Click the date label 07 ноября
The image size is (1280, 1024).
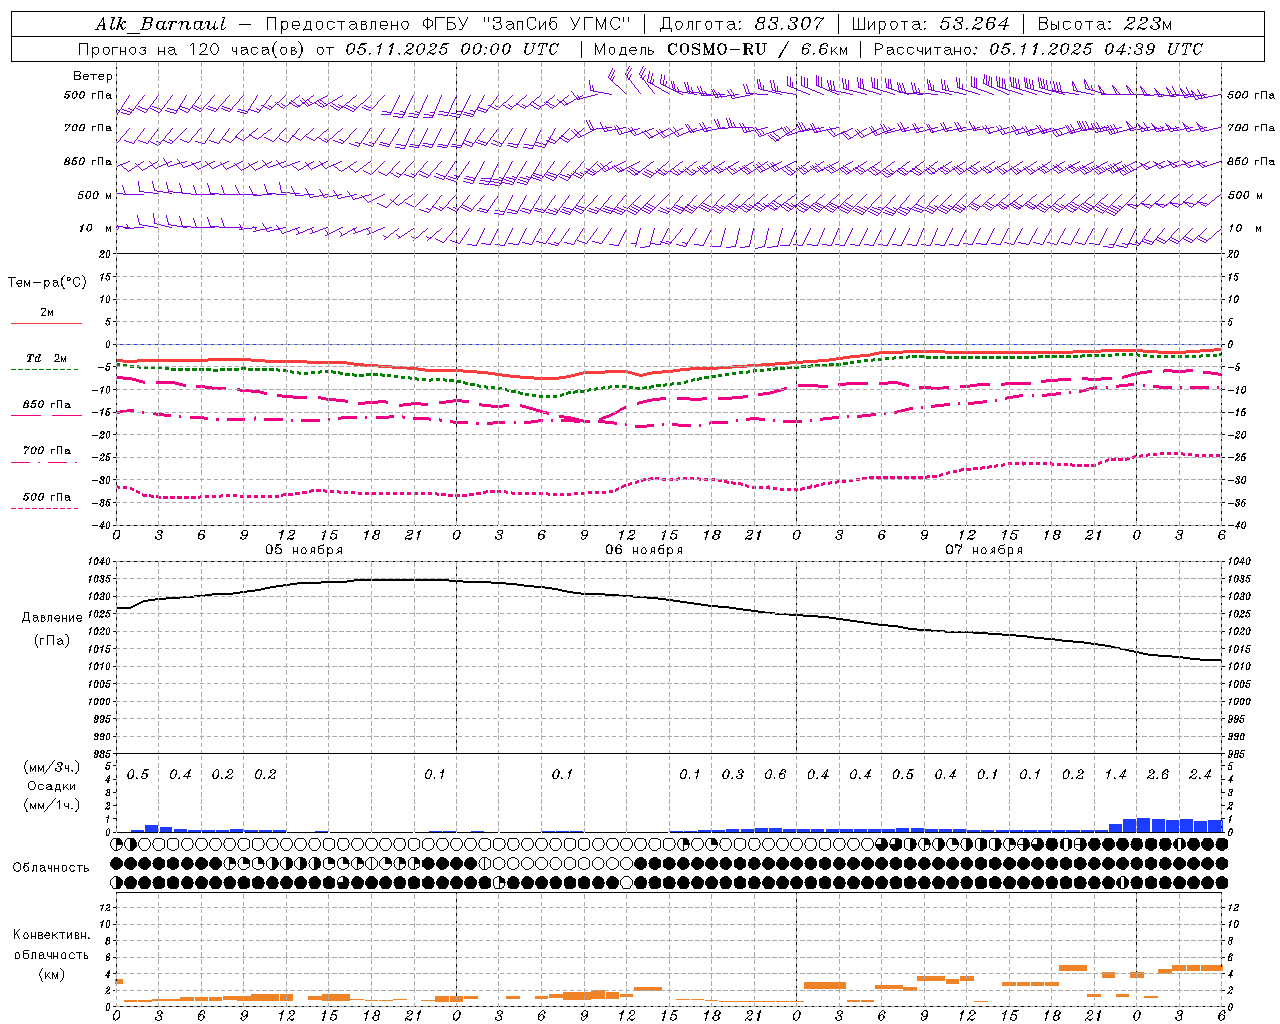984,549
